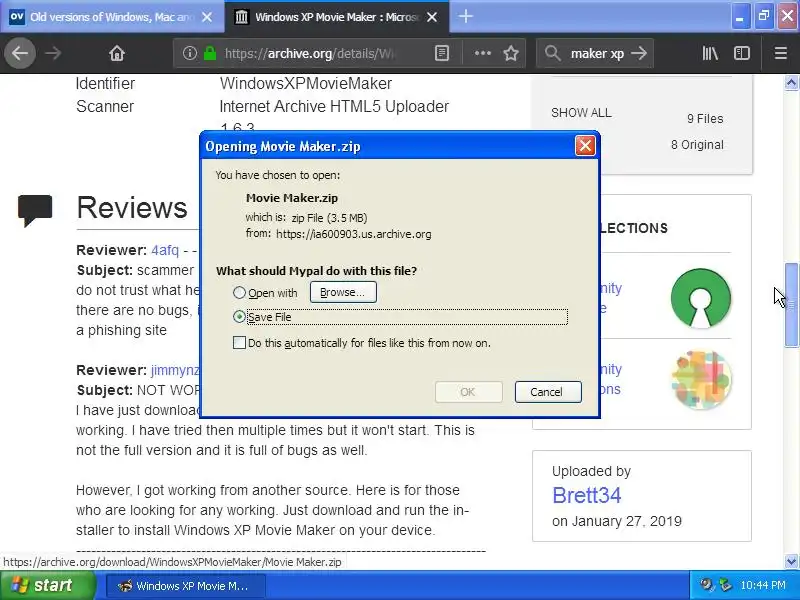The height and width of the screenshot is (600, 800).
Task: Open the hamburger application menu
Action: click(781, 53)
